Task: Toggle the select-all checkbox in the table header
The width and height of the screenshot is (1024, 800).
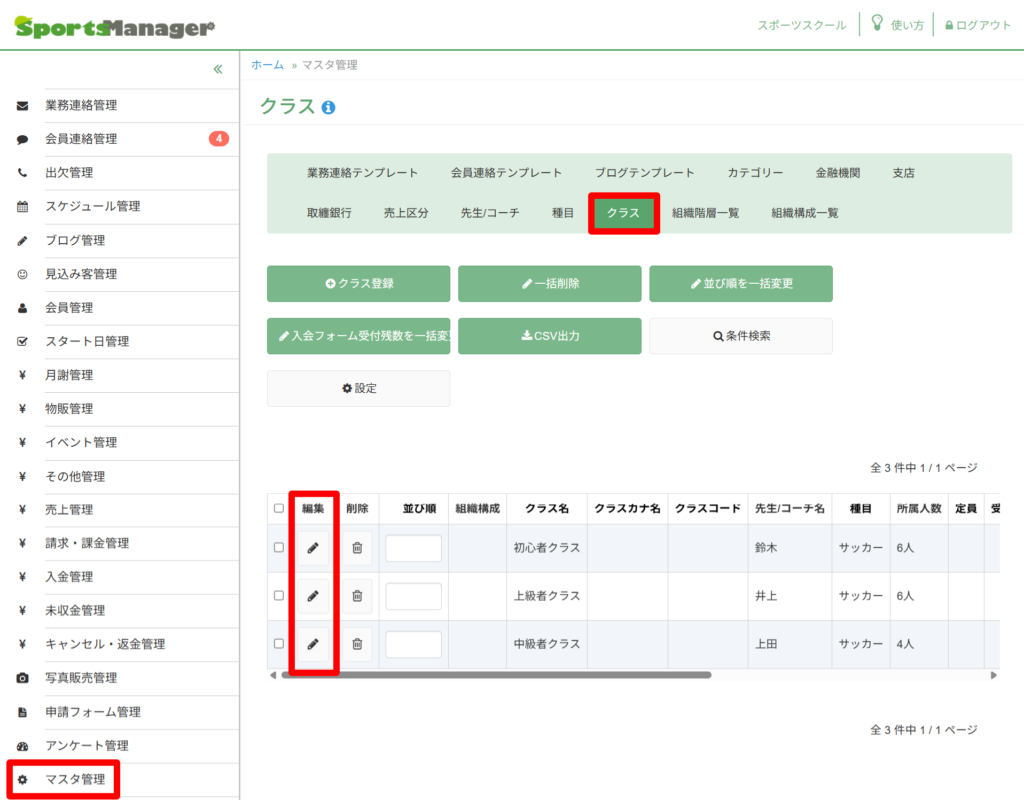Action: tap(279, 509)
